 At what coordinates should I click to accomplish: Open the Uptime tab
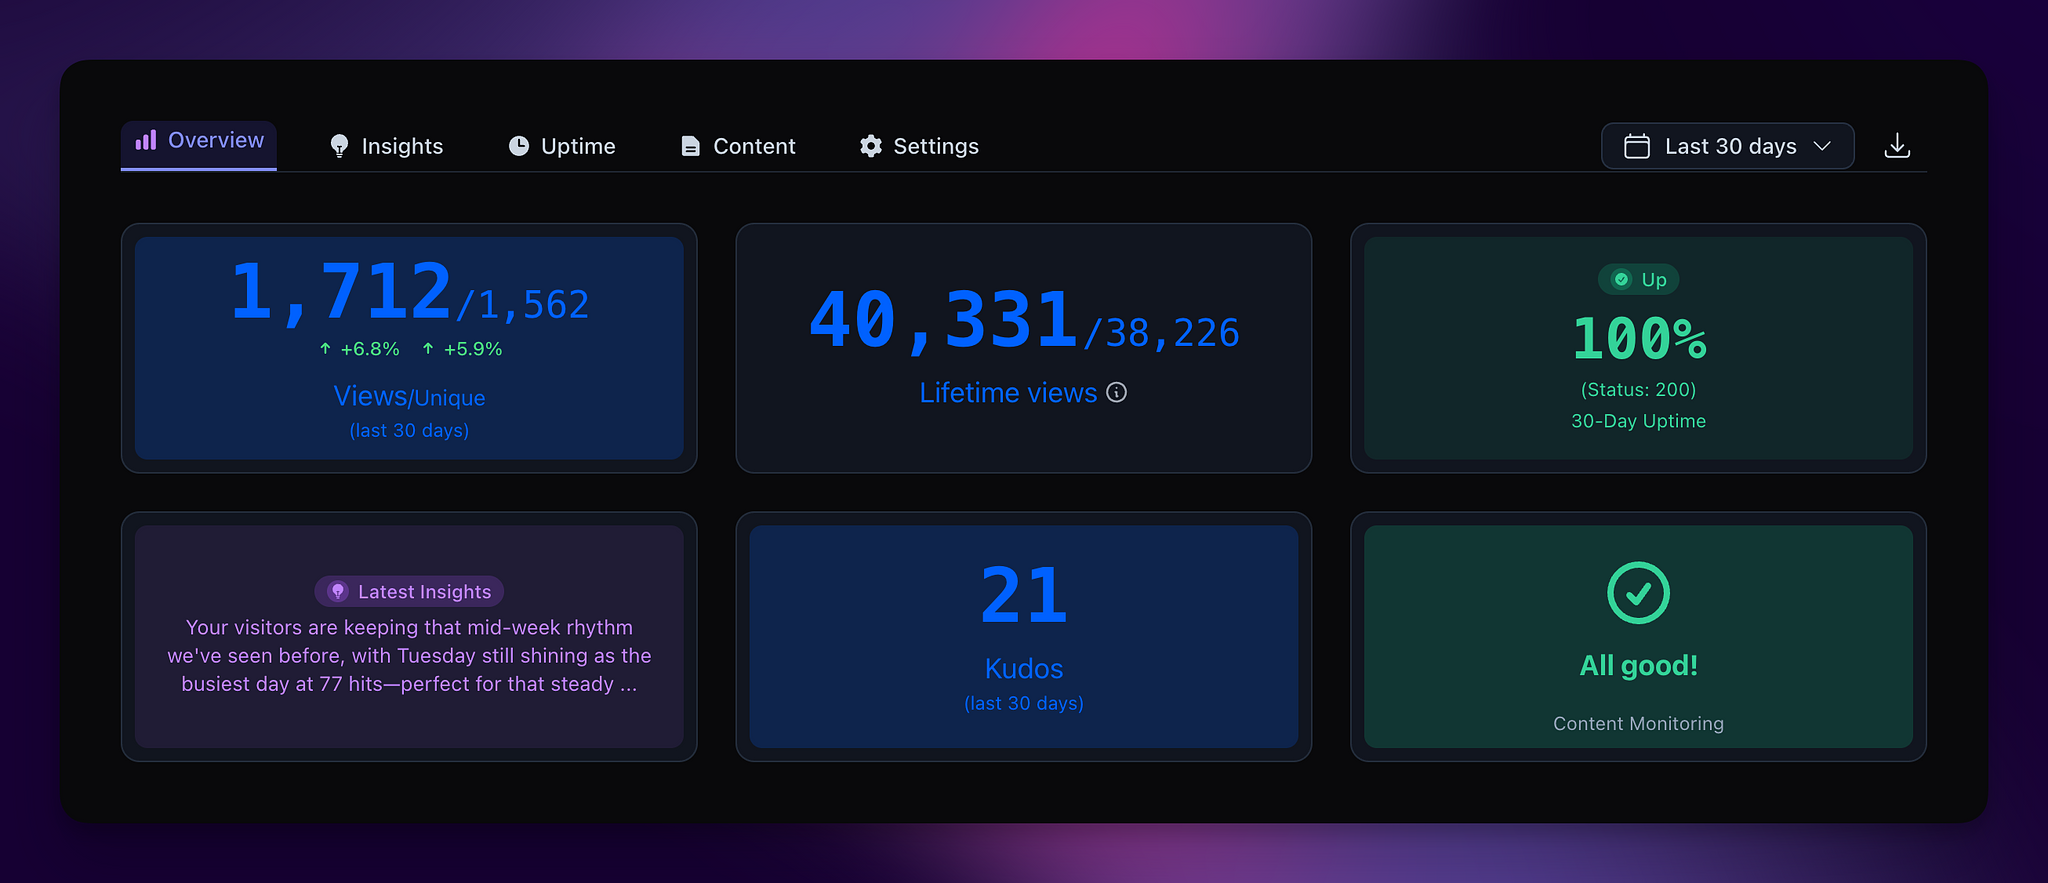(562, 146)
